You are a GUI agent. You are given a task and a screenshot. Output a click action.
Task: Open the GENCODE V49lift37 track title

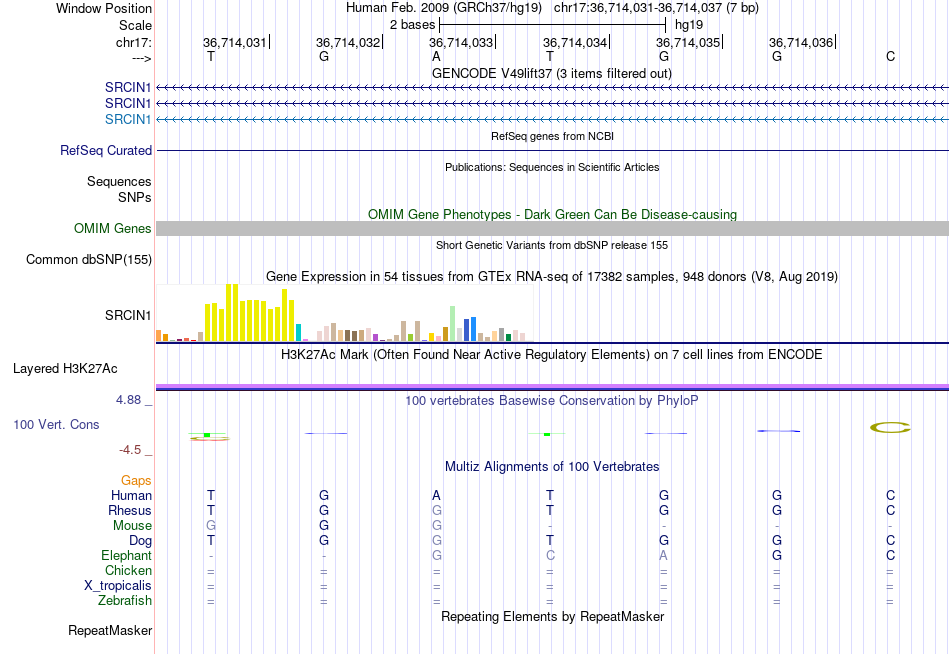click(552, 73)
